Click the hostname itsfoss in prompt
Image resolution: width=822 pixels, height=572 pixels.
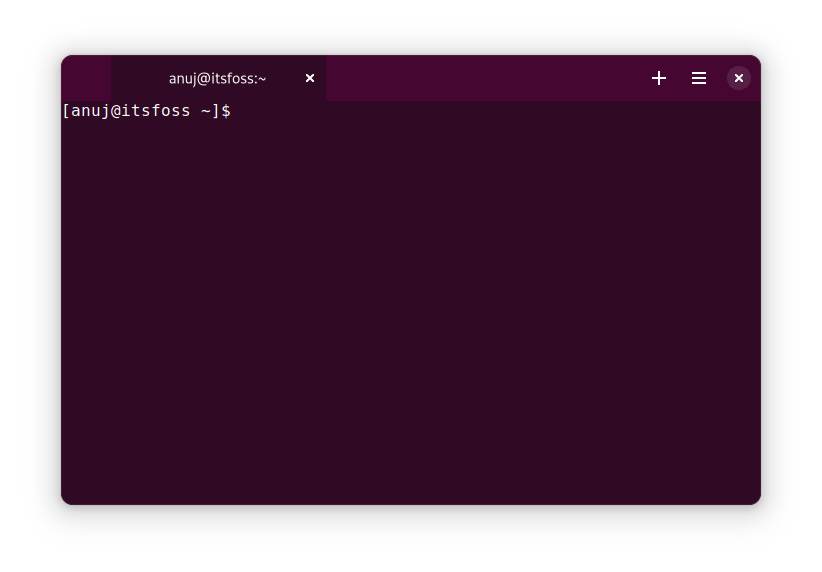coord(155,111)
